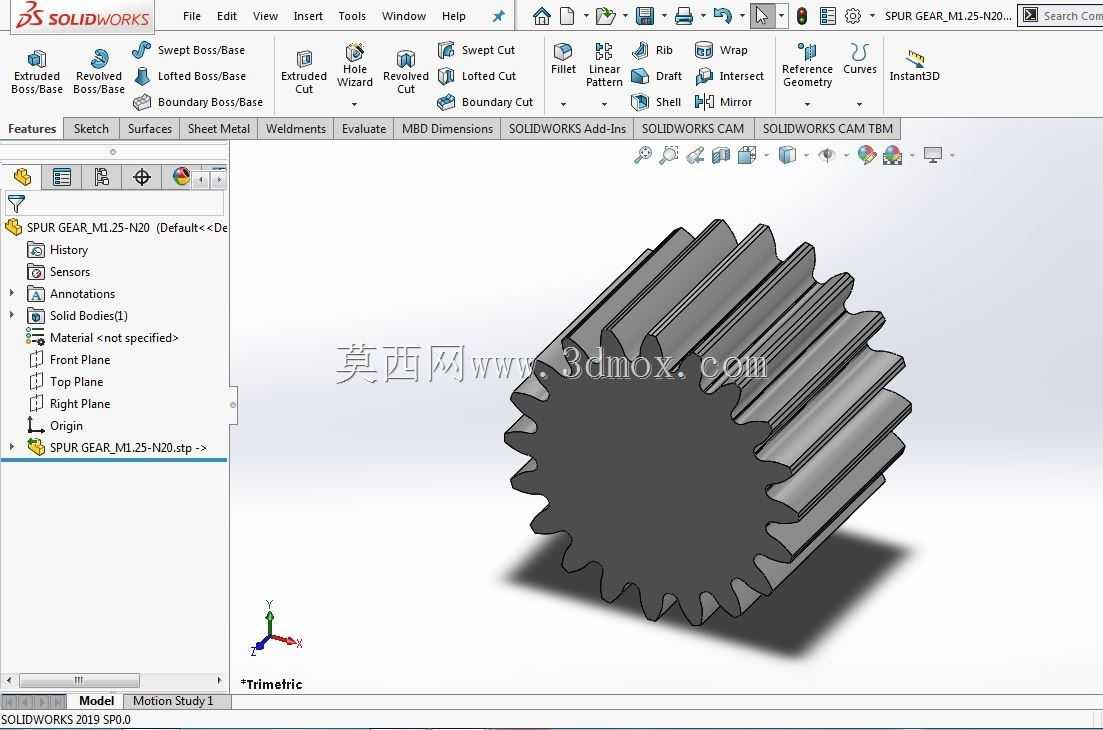The image size is (1103, 730).
Task: Click the Apply Scene icon
Action: point(893,155)
